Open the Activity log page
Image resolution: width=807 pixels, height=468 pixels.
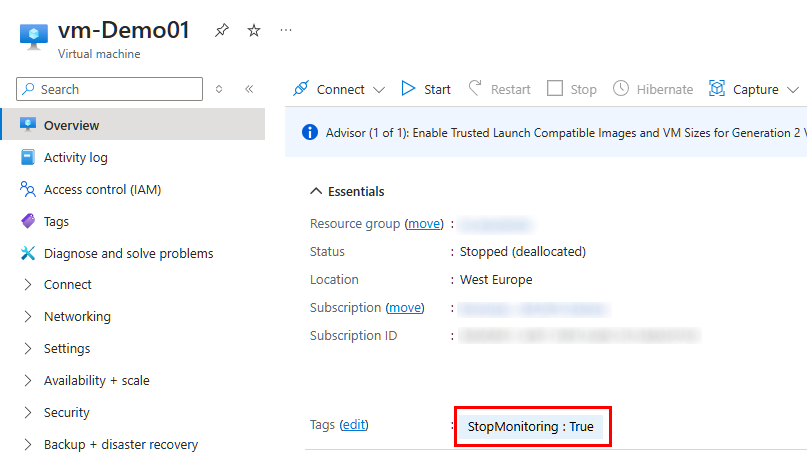[75, 157]
